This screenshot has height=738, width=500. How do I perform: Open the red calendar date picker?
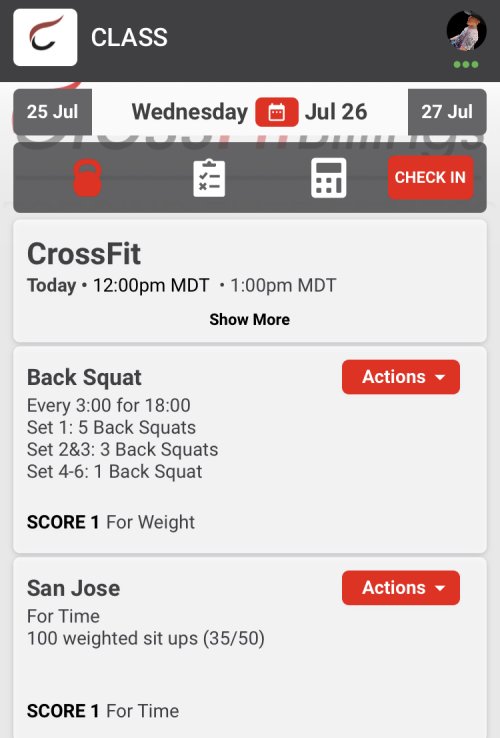point(277,112)
